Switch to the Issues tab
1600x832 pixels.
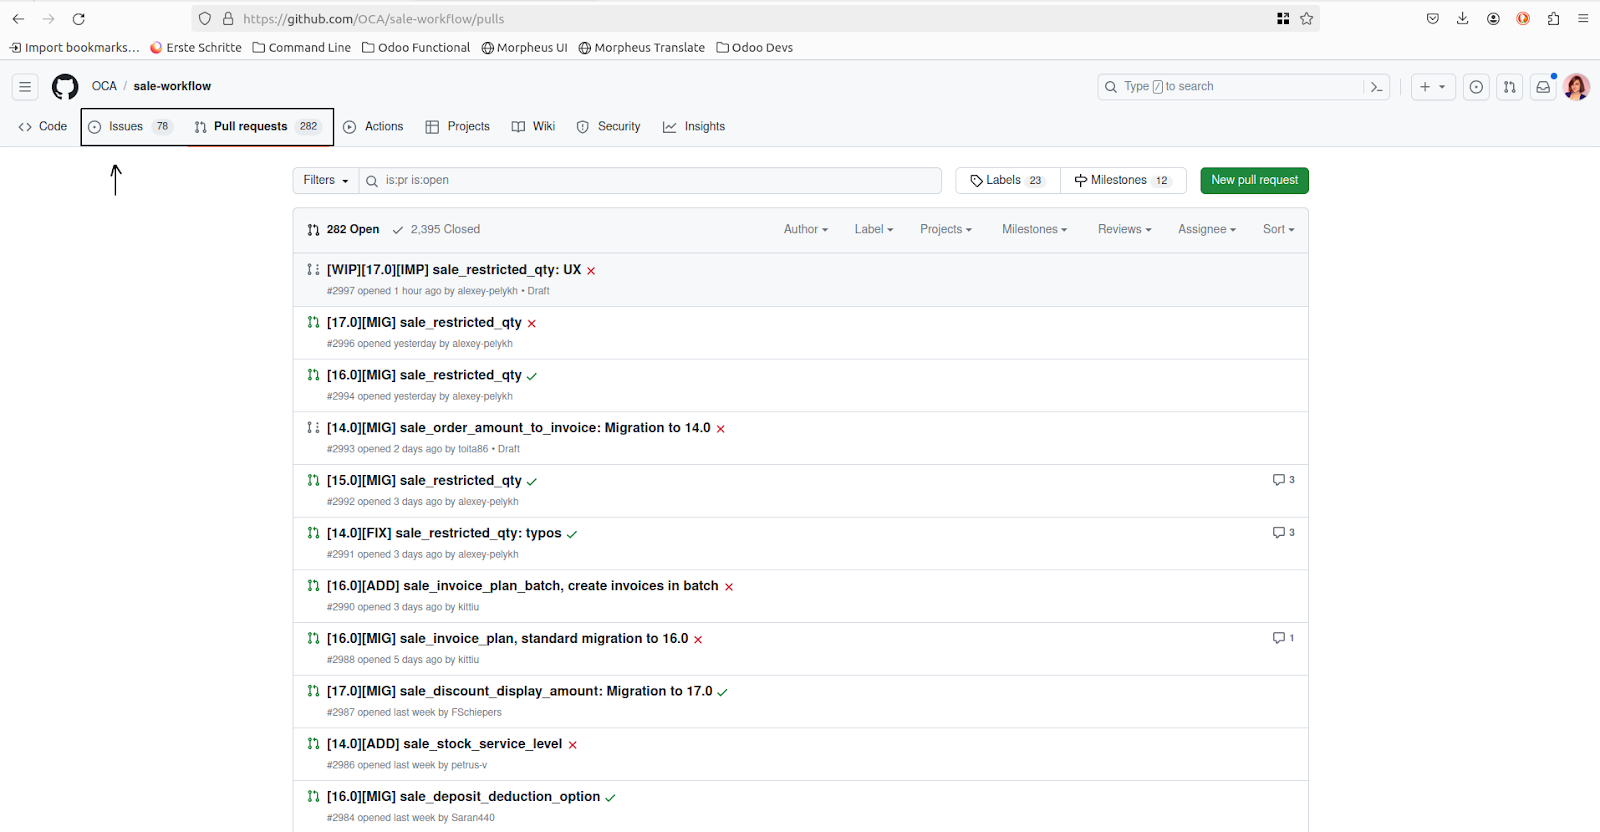pyautogui.click(x=130, y=127)
